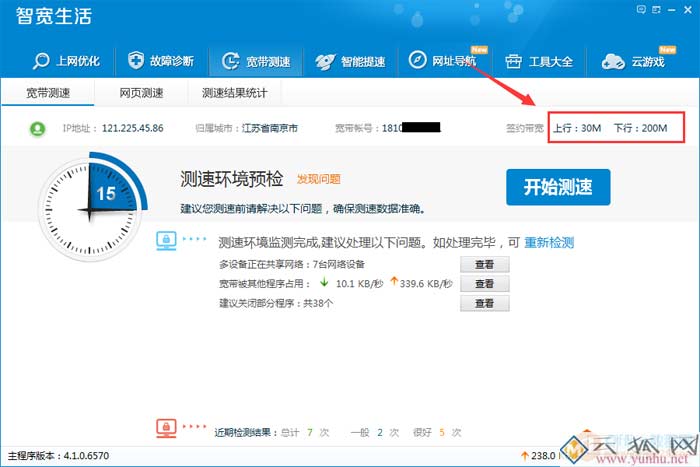Click the 10.1 KB/秒 download rate
Image resolution: width=700 pixels, height=467 pixels.
point(359,284)
